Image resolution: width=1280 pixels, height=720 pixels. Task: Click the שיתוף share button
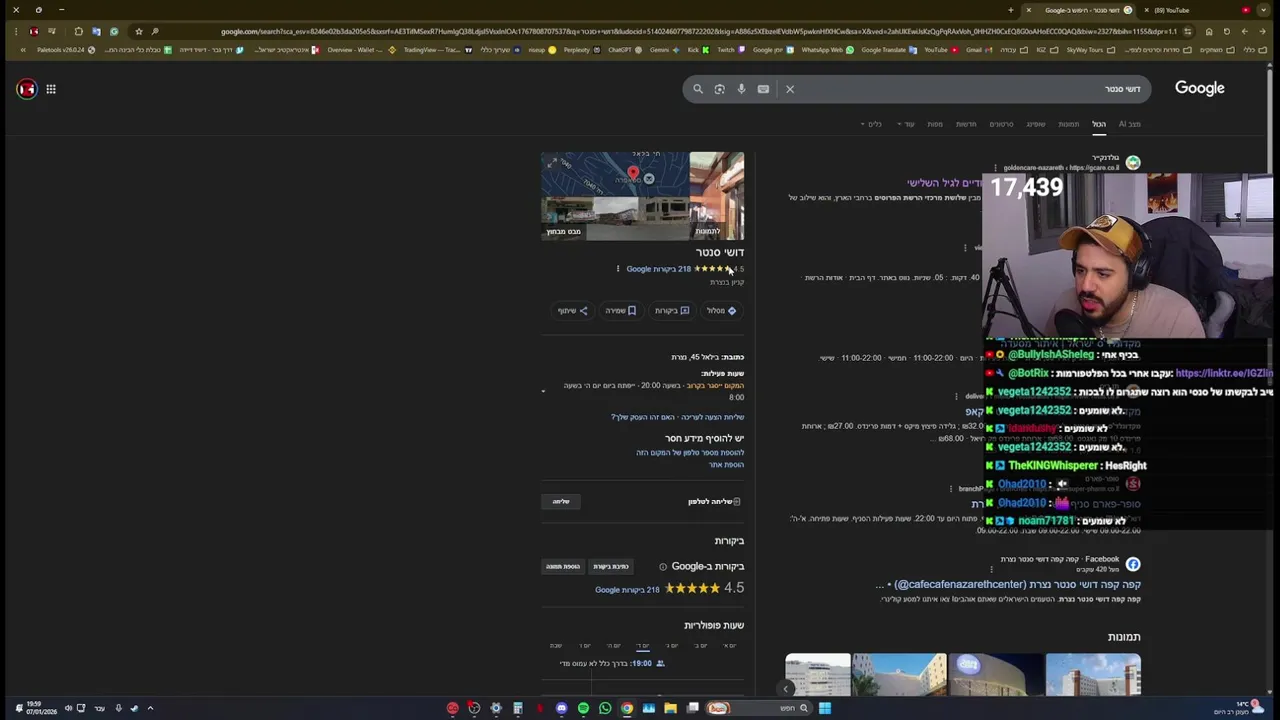coord(573,311)
